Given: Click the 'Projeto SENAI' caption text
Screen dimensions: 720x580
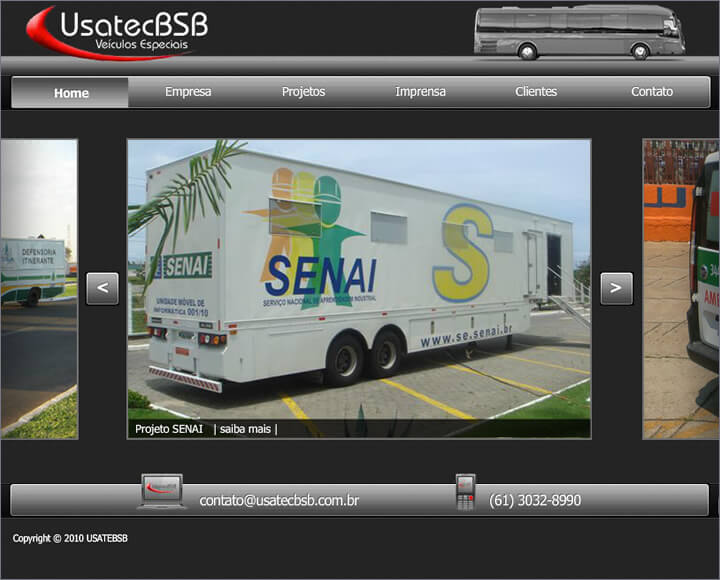Looking at the screenshot, I should coord(169,429).
